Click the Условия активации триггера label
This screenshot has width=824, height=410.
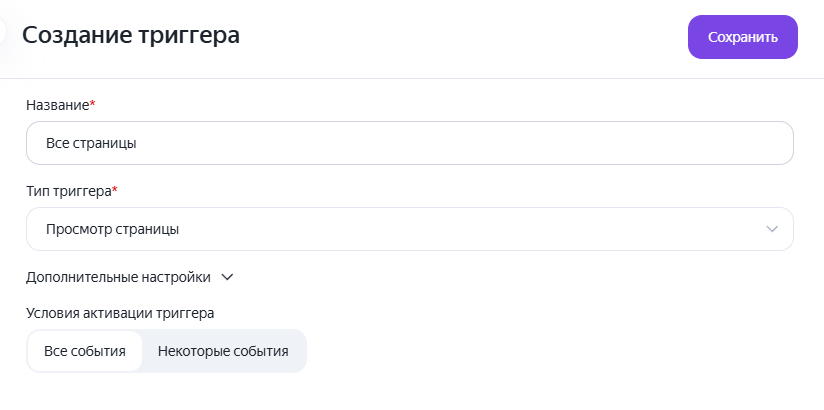120,313
